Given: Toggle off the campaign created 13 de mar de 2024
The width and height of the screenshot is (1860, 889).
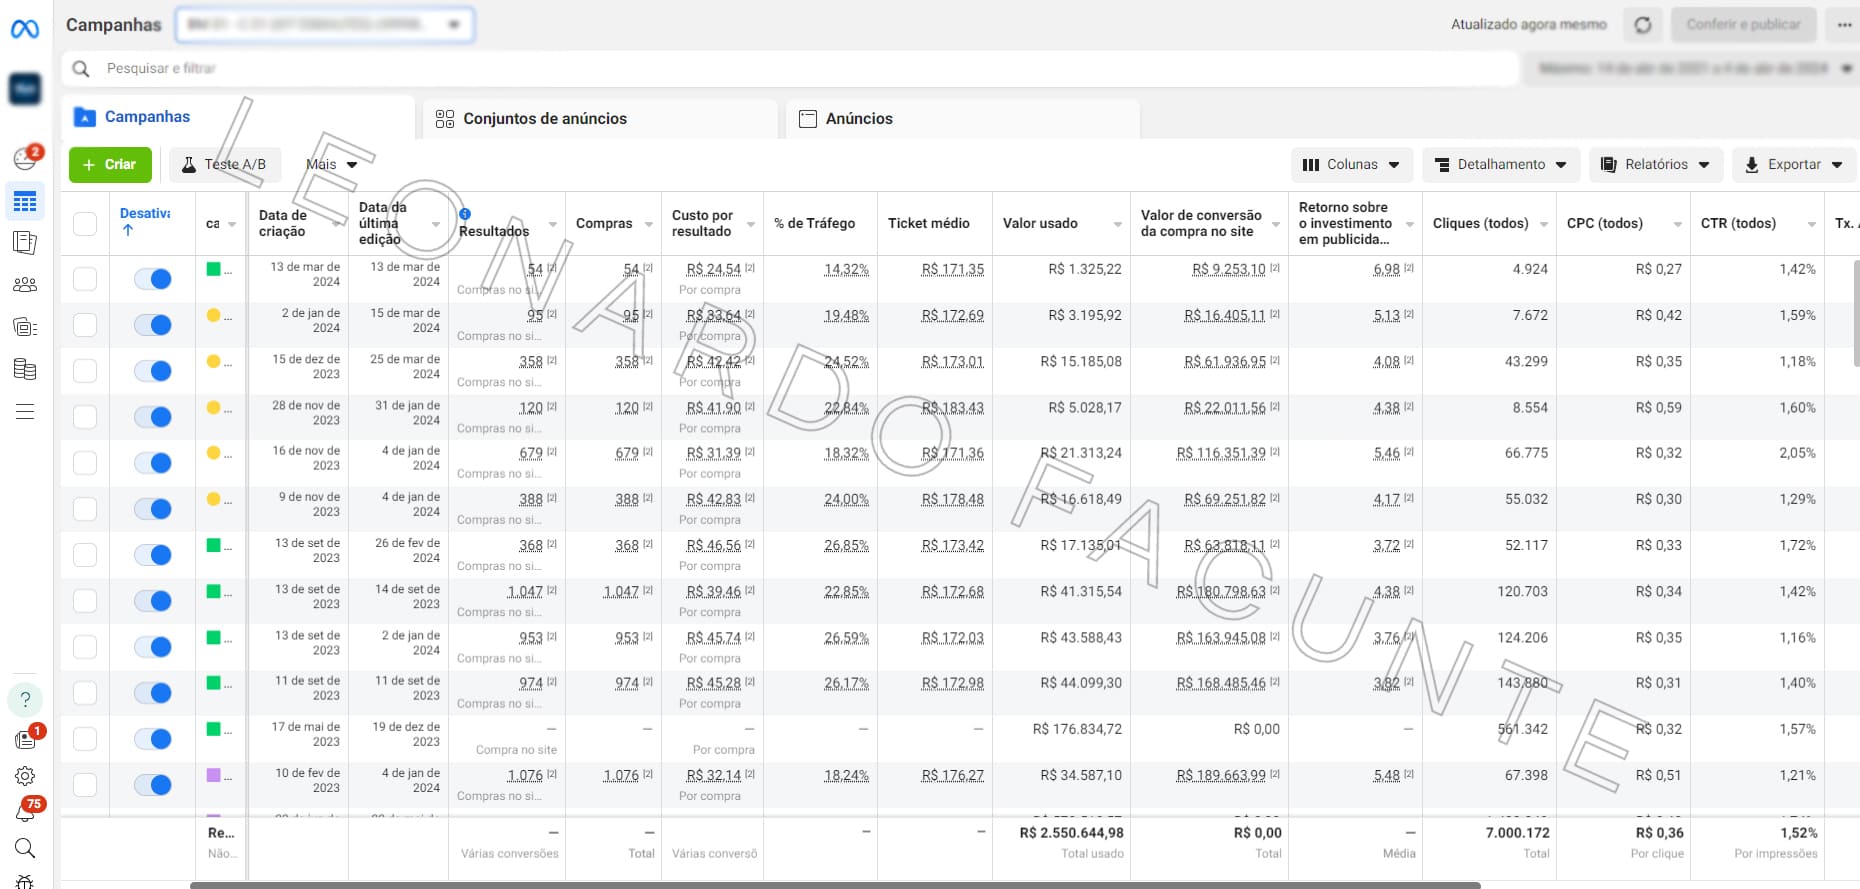Looking at the screenshot, I should (153, 279).
